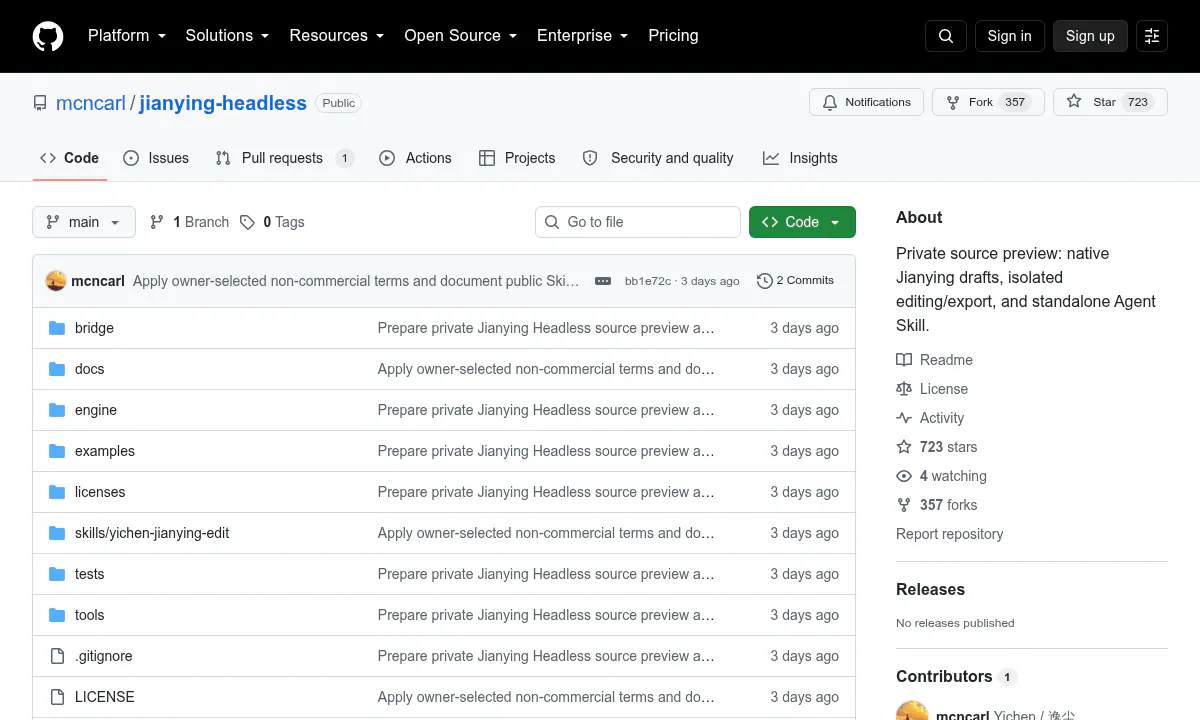Screen dimensions: 1200x720
Task: Open the search magnifier button
Action: point(946,36)
